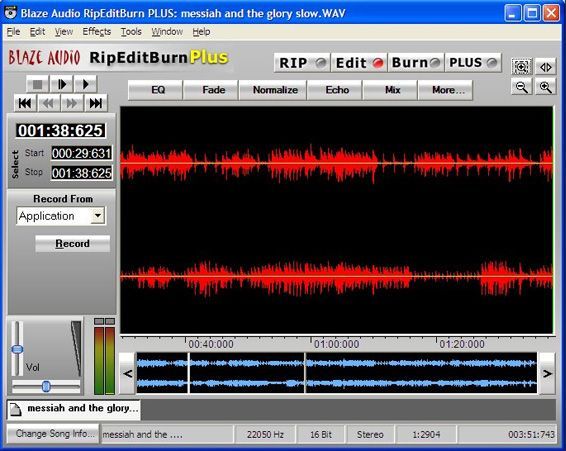Rewind with the double-left arrow button

48,103
